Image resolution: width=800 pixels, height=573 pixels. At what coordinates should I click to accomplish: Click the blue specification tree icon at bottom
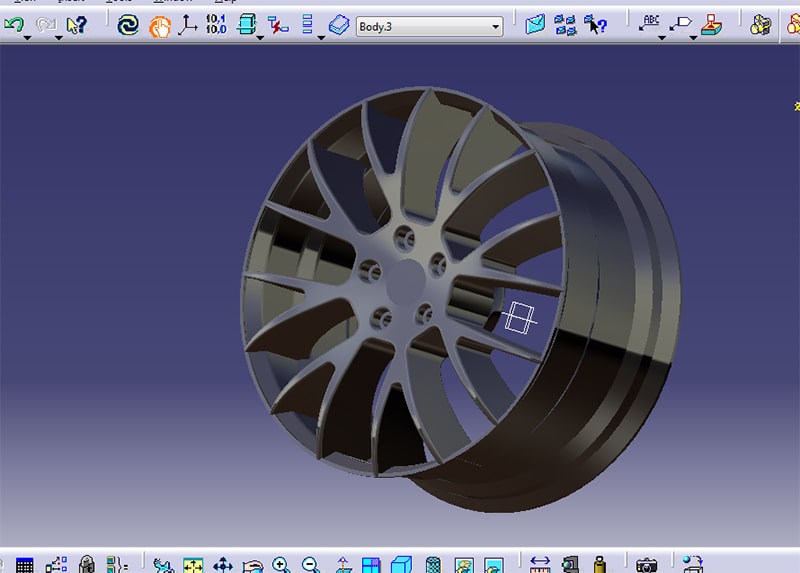tap(56, 564)
